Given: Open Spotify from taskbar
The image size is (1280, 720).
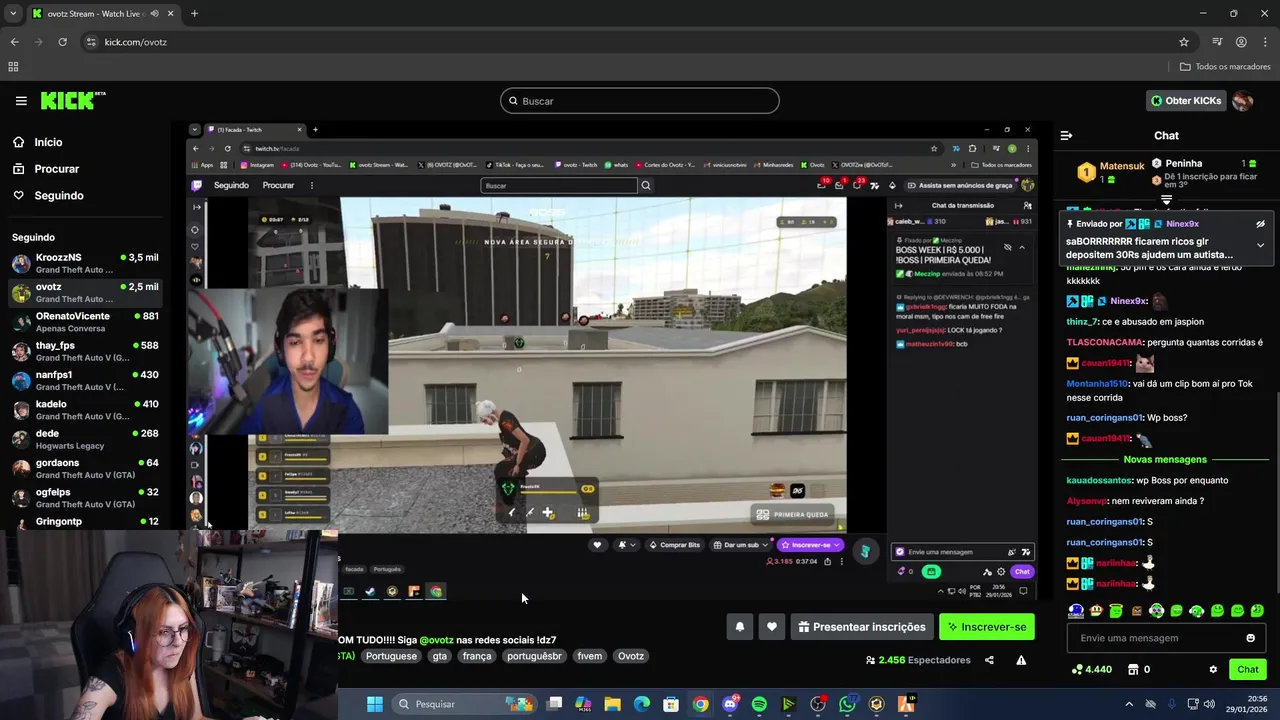Looking at the screenshot, I should [x=759, y=704].
